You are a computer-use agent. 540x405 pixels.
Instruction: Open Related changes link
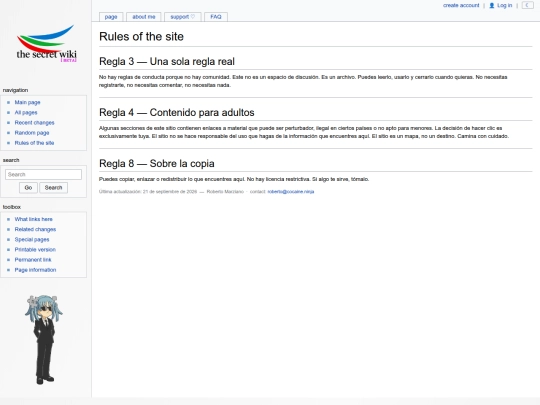(x=35, y=229)
